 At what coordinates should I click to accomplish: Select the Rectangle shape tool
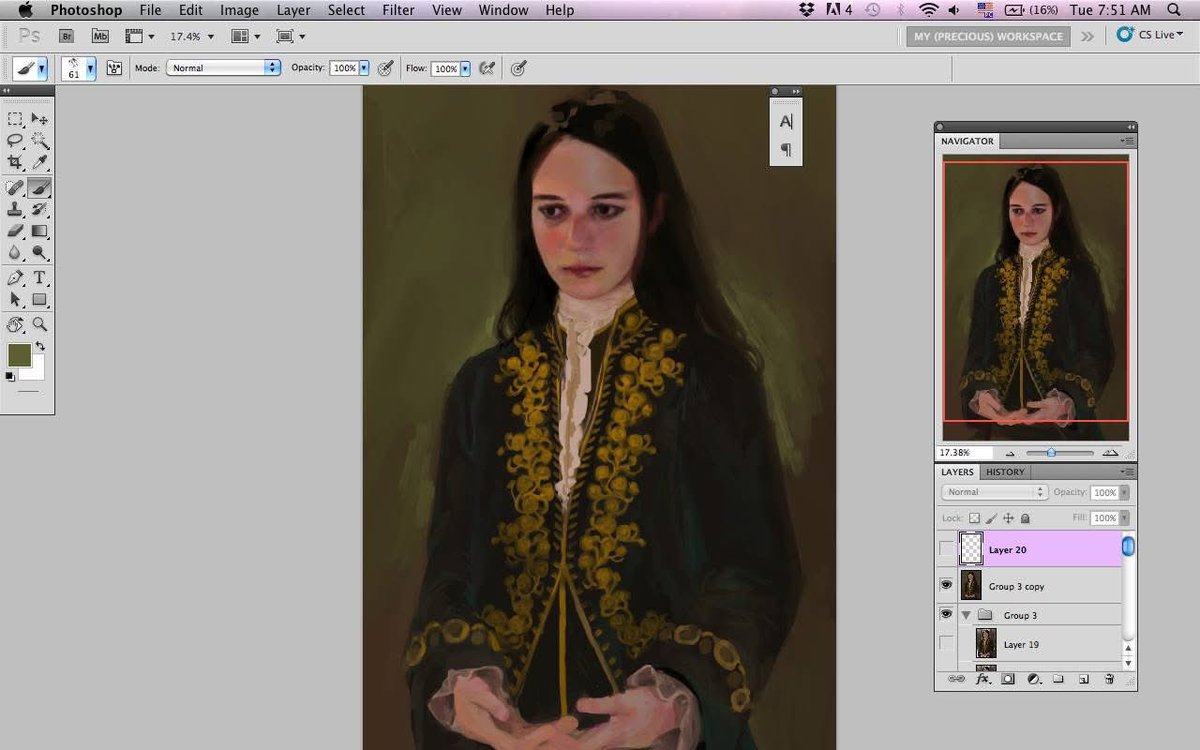click(x=40, y=300)
